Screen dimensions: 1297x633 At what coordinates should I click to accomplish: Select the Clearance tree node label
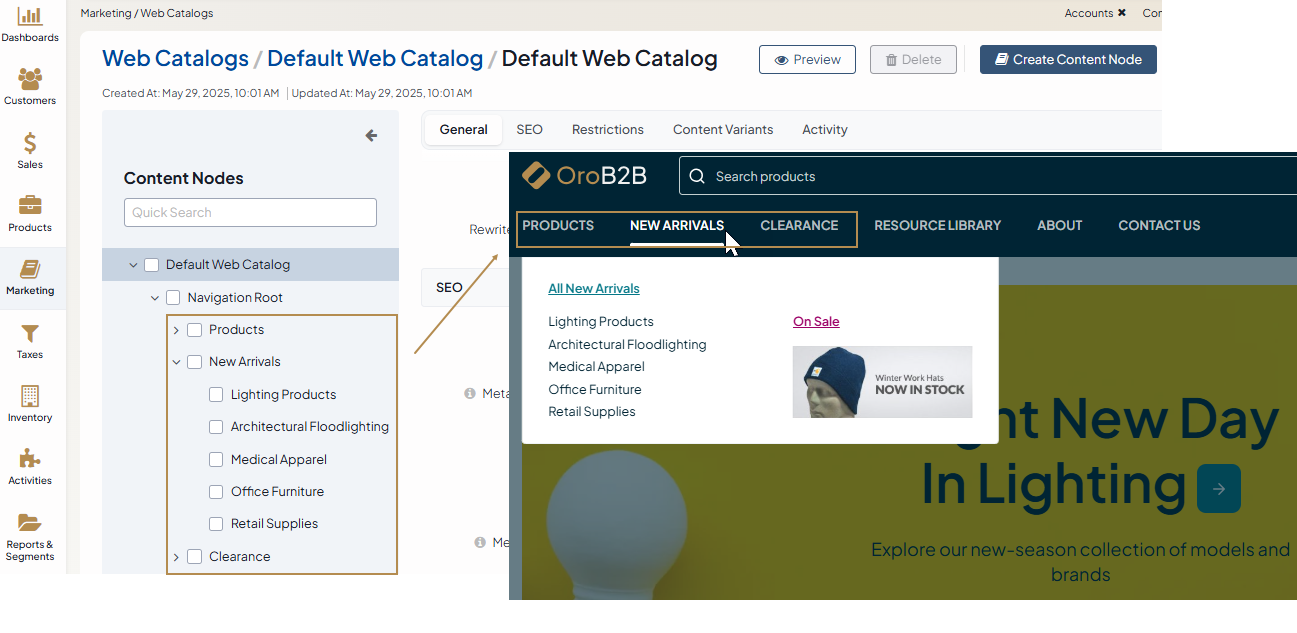pos(240,557)
